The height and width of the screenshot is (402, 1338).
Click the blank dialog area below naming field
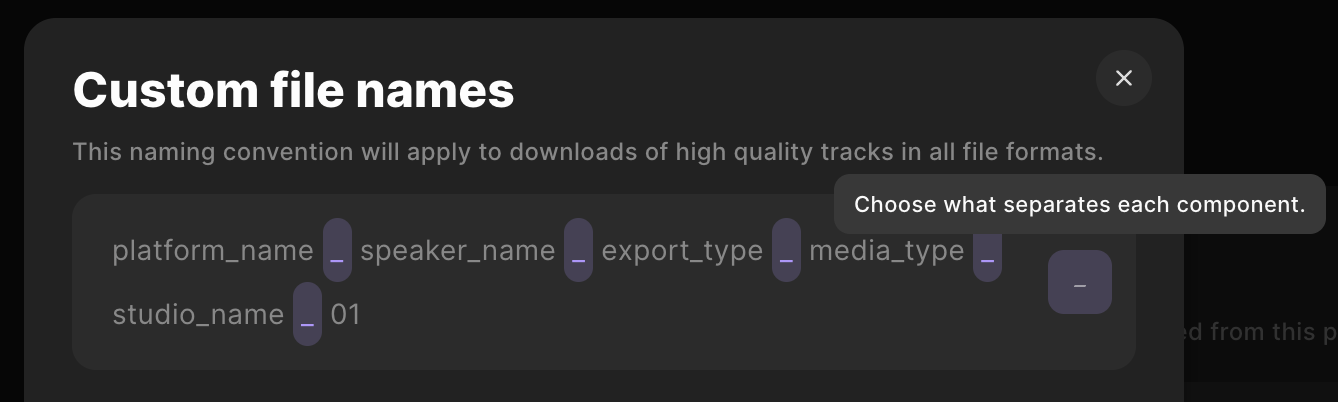[600, 386]
